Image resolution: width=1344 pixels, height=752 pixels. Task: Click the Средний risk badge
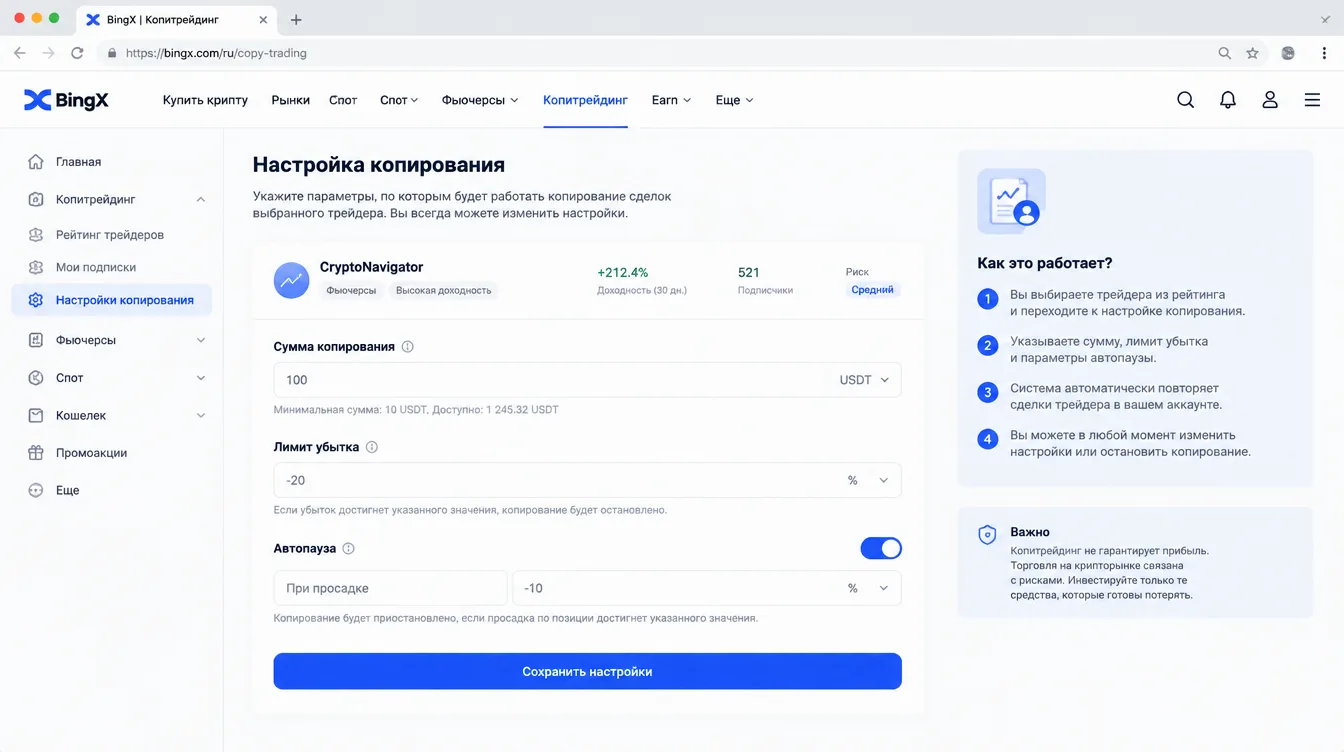(872, 290)
